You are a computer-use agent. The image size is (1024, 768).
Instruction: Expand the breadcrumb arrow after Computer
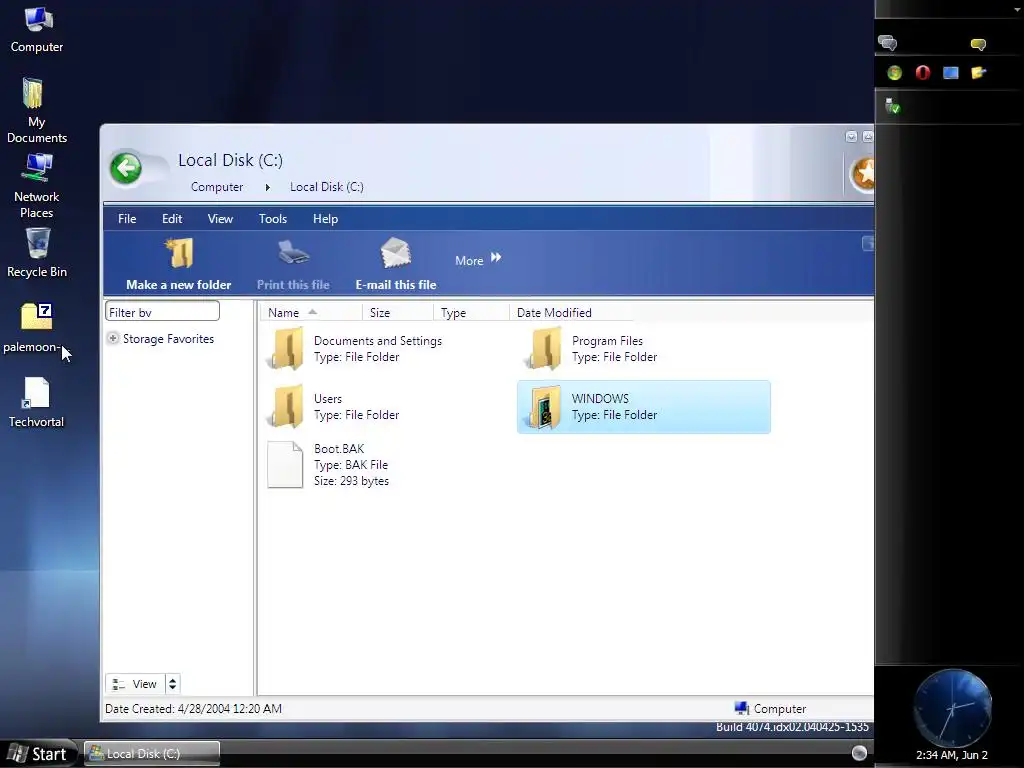267,187
